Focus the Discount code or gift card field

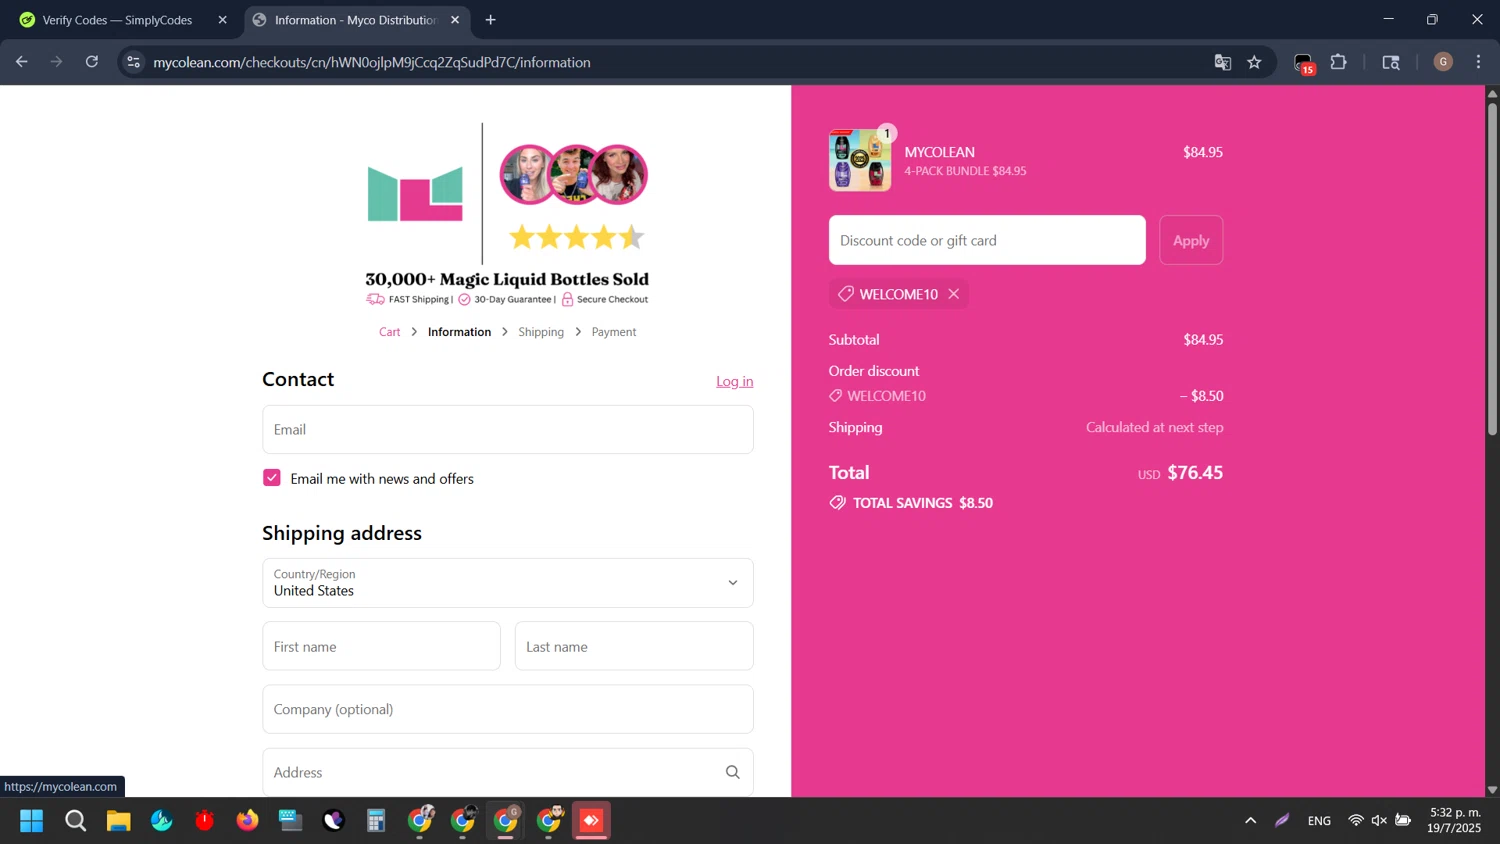point(987,240)
